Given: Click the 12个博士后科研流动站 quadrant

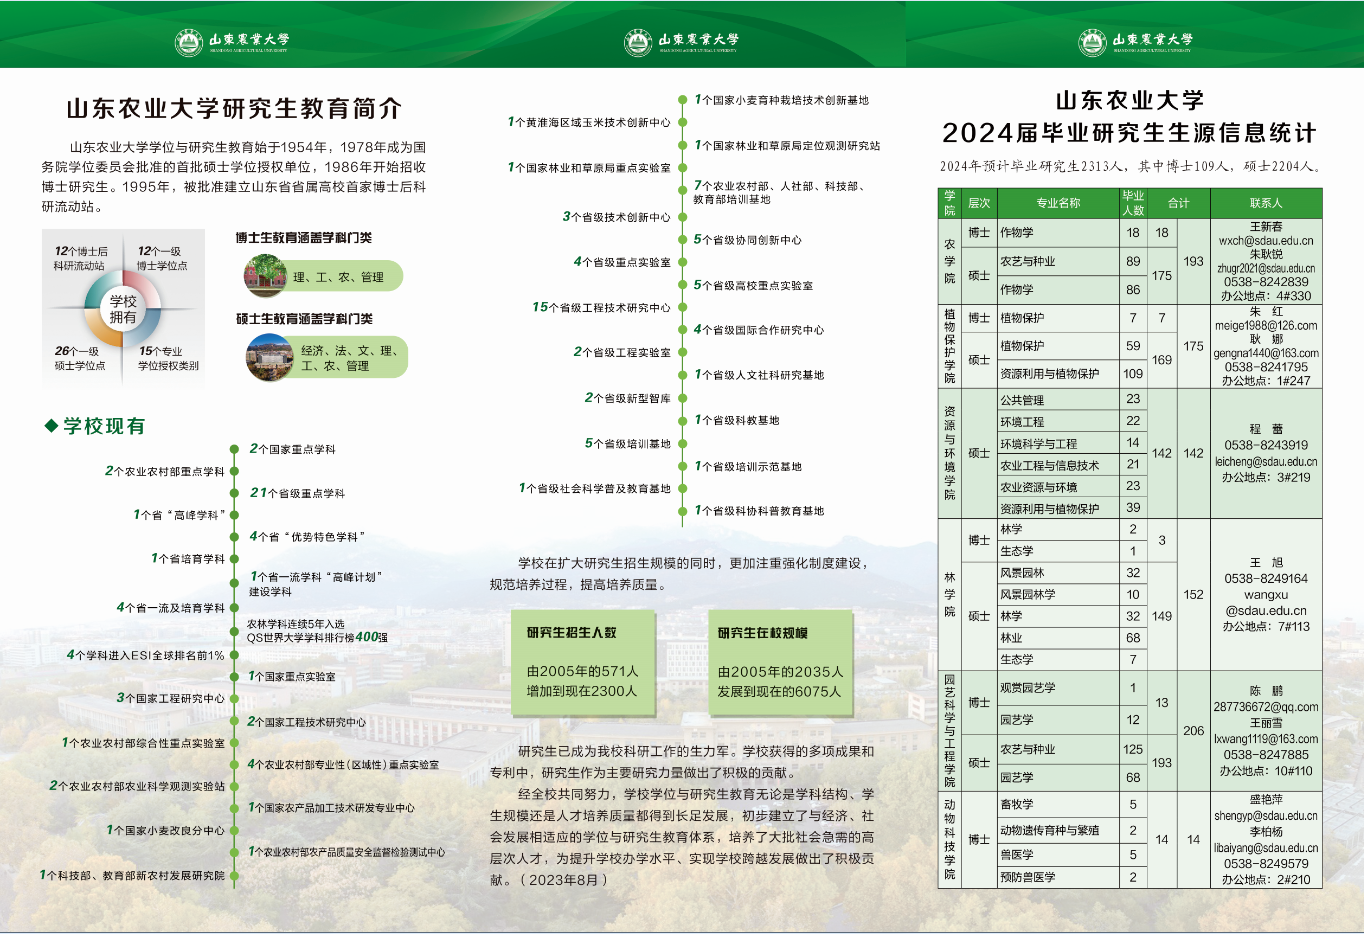Looking at the screenshot, I should point(81,258).
